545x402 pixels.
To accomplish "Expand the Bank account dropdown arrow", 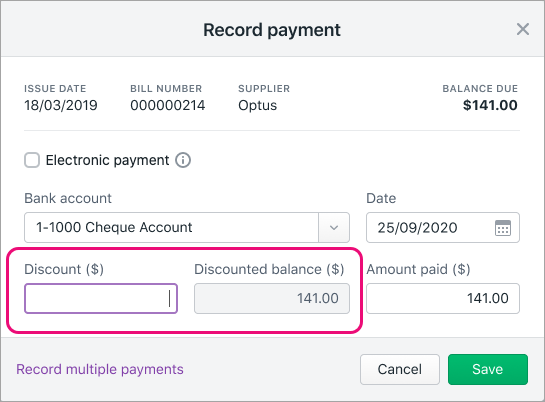I will [x=334, y=228].
